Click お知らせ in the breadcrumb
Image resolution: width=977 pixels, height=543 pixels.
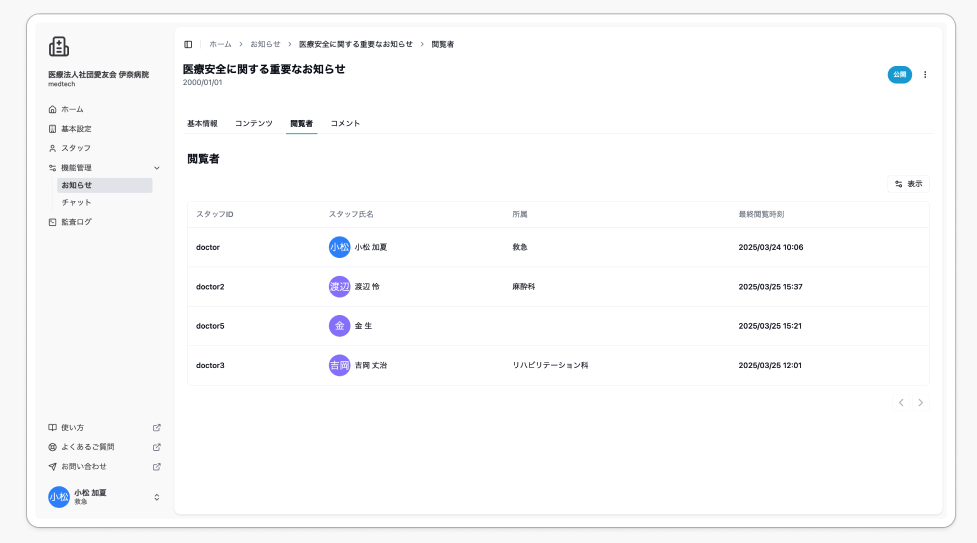[x=265, y=44]
